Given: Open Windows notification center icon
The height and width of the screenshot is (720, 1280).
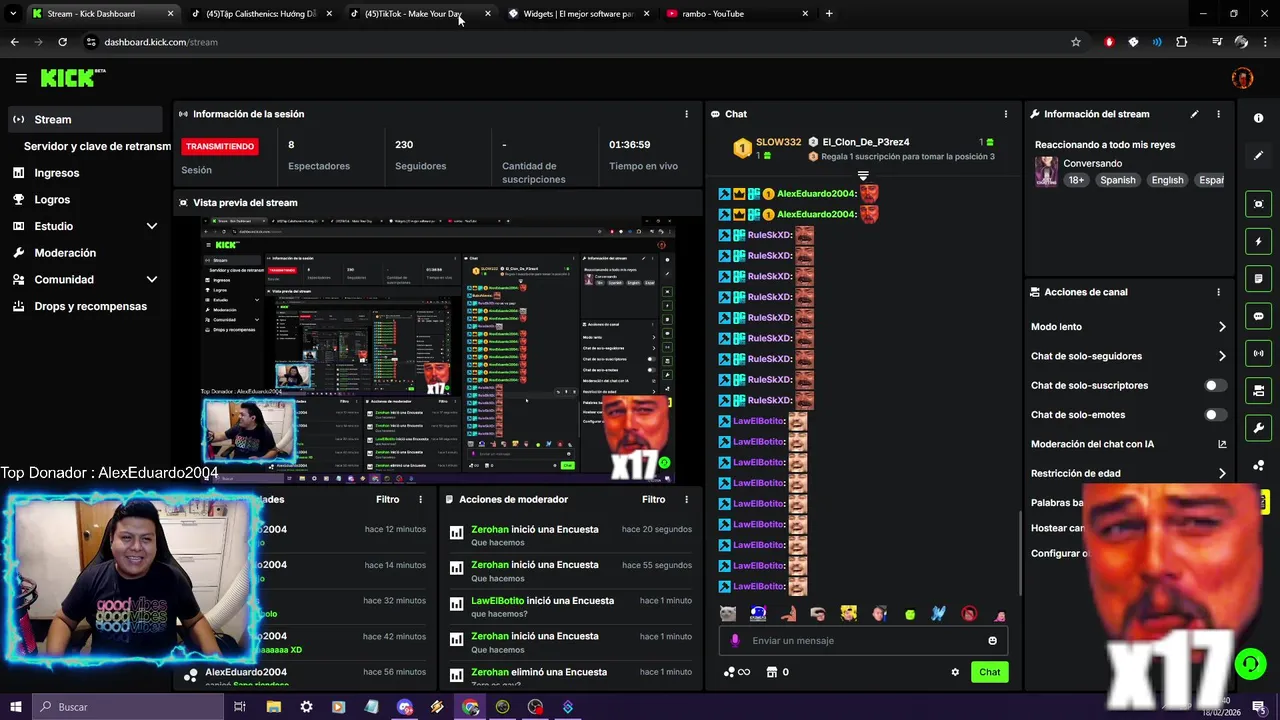Looking at the screenshot, I should pyautogui.click(x=1258, y=707).
